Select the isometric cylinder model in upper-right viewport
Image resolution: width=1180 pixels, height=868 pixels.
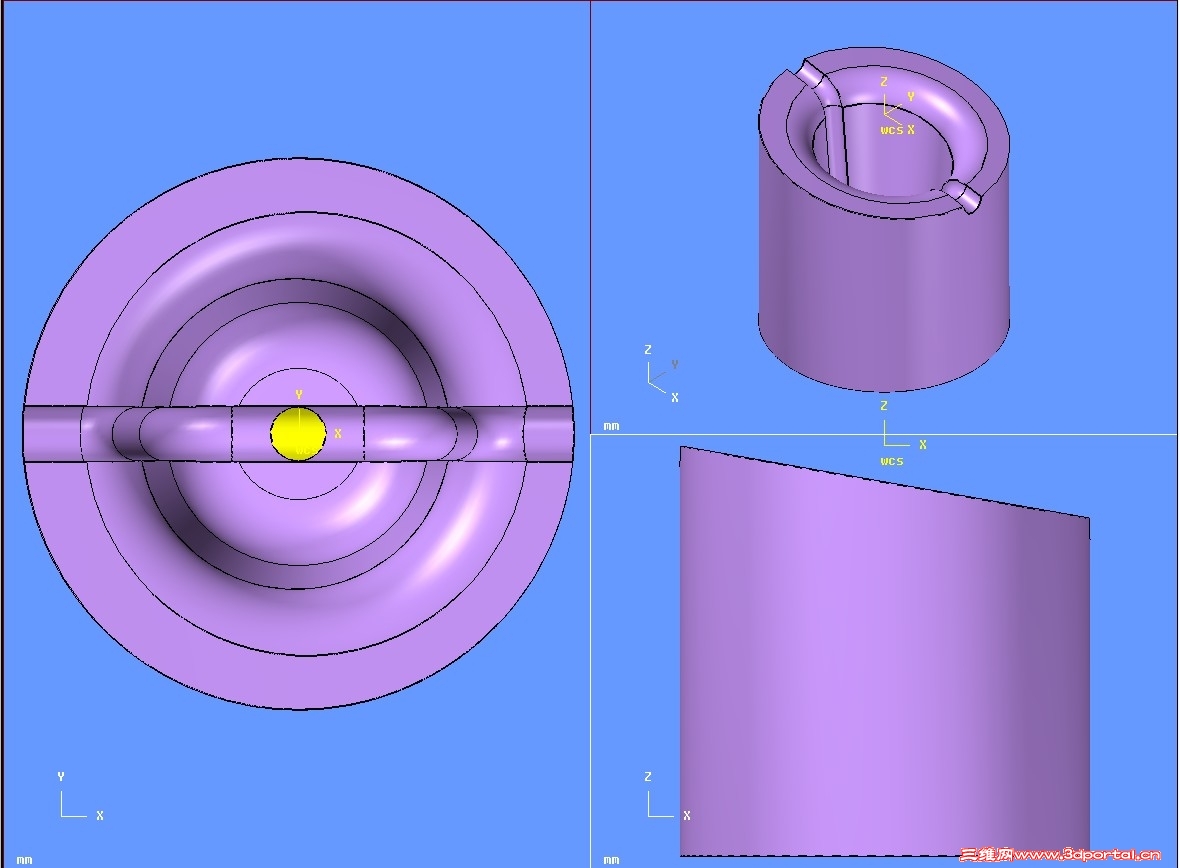pyautogui.click(x=883, y=218)
